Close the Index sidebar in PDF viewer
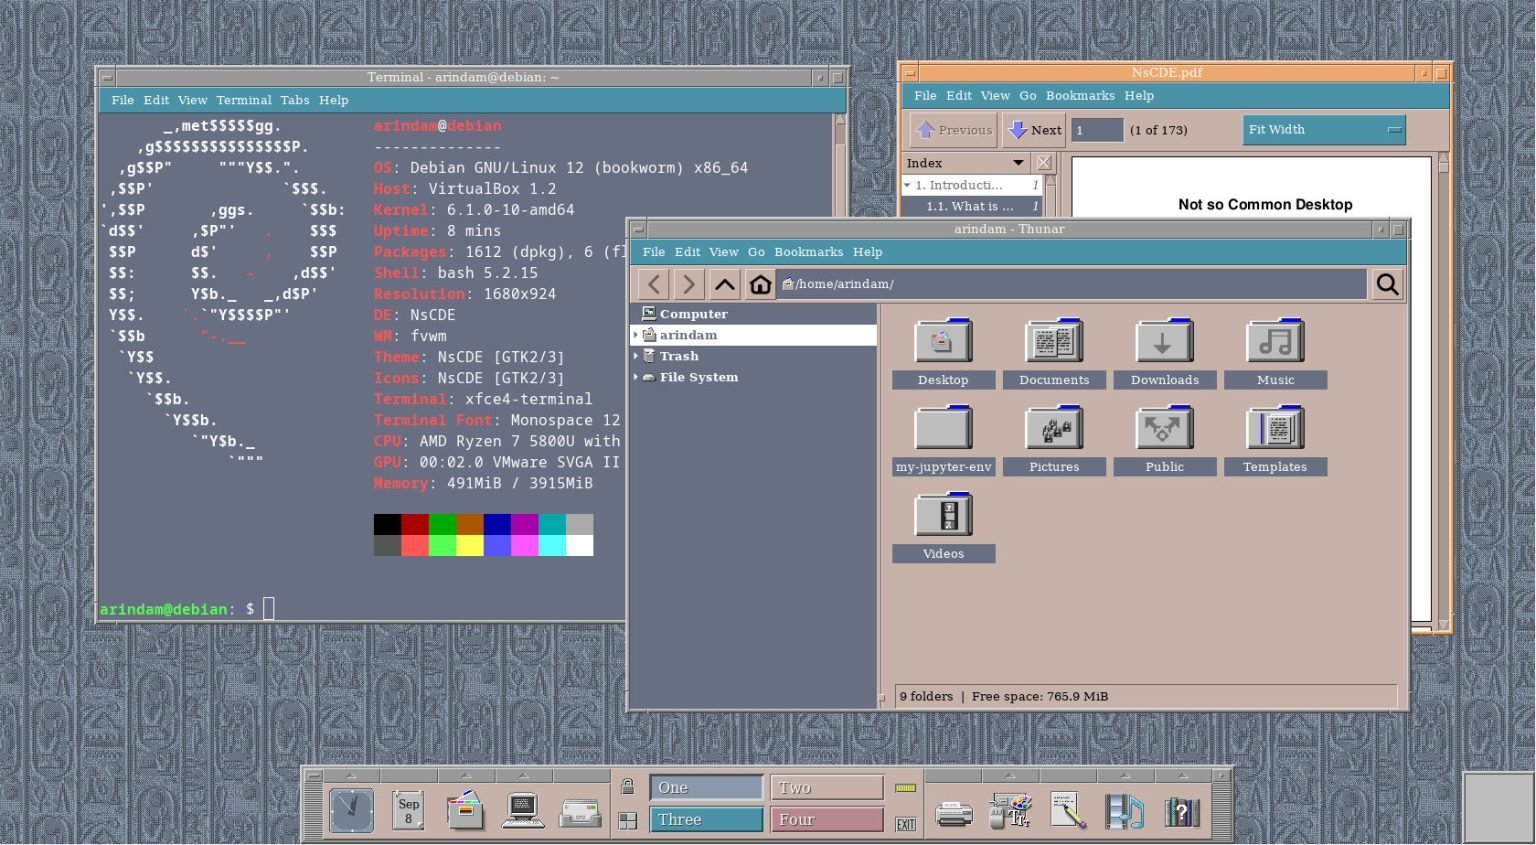1536x845 pixels. (x=1044, y=163)
